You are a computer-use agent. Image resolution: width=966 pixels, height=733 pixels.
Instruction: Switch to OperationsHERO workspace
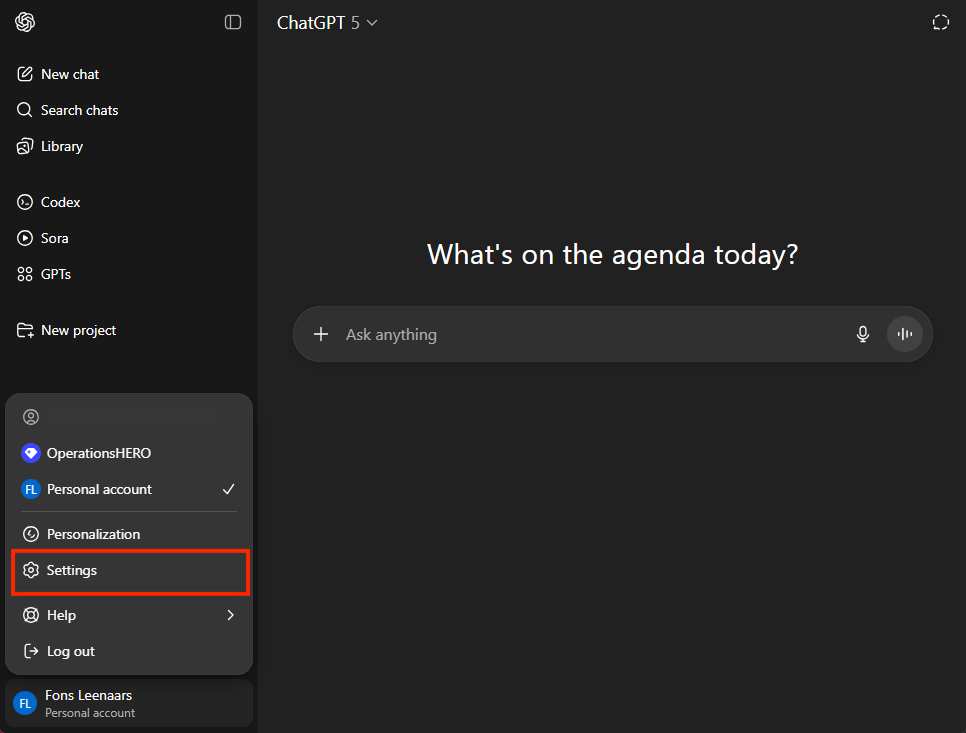[98, 453]
